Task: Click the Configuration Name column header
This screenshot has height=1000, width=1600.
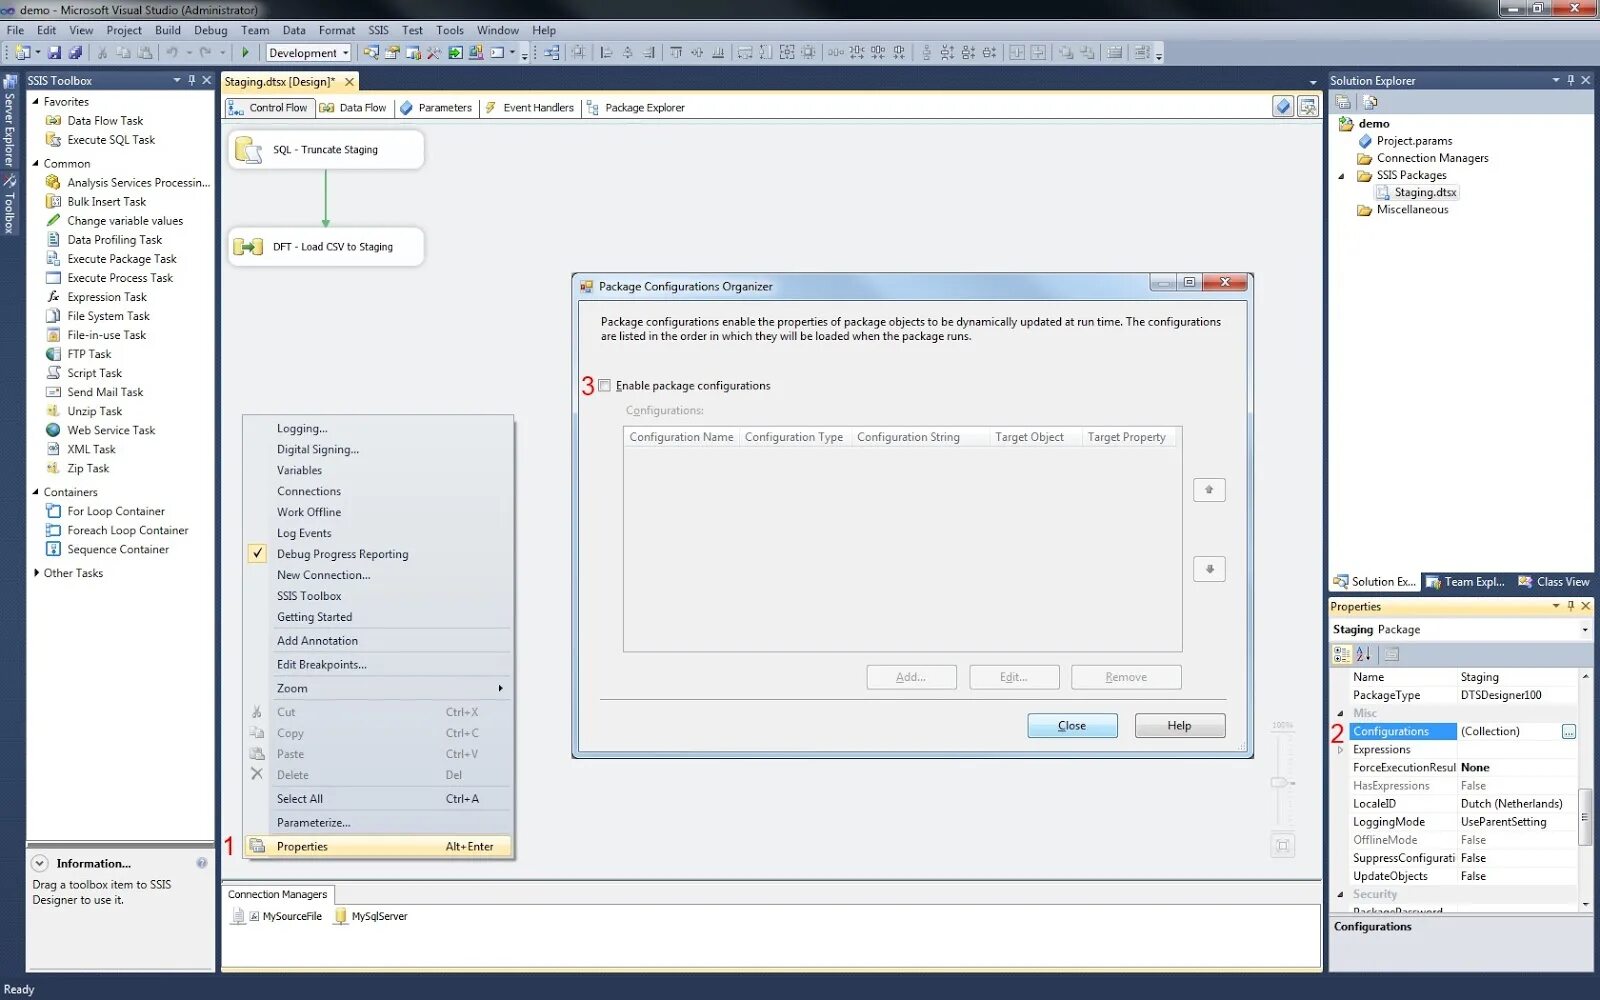Action: [x=681, y=437]
